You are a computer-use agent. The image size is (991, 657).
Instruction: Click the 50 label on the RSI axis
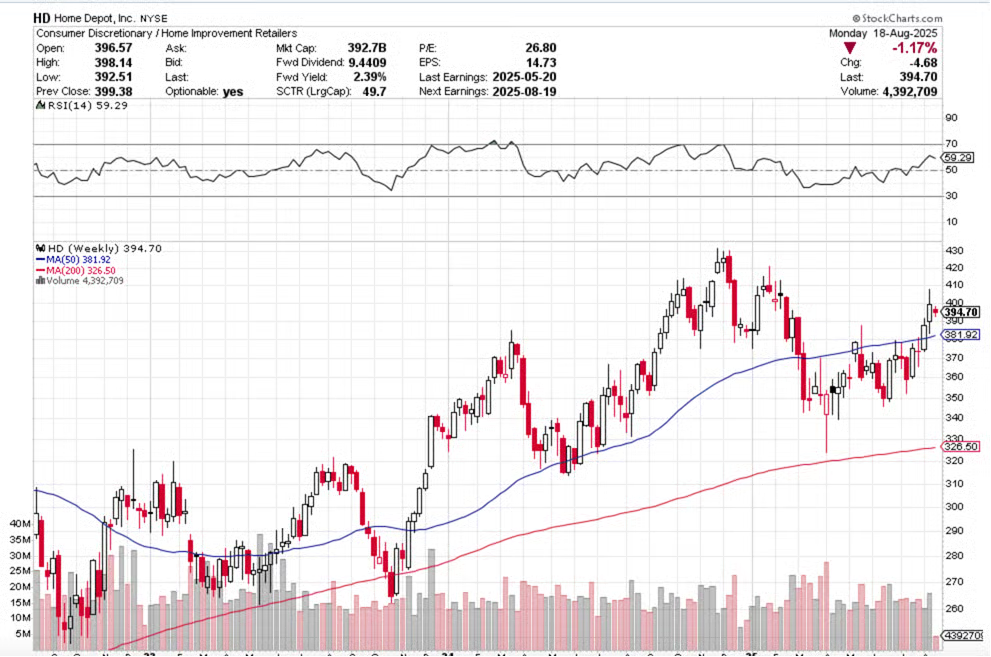[951, 170]
